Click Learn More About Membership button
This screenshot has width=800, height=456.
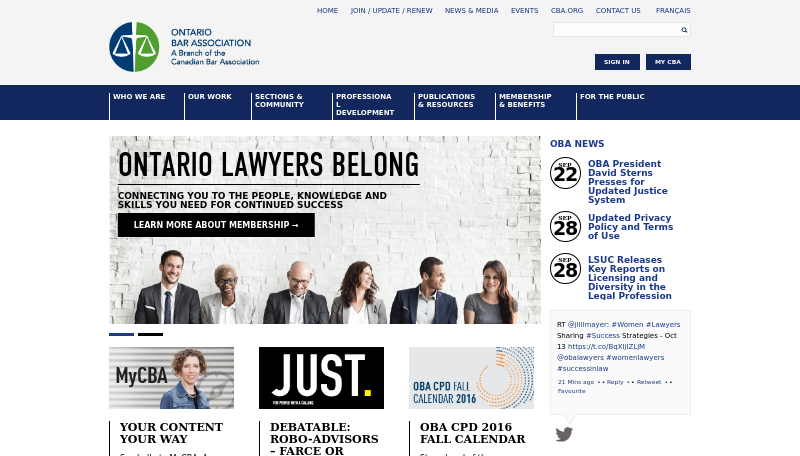tap(216, 225)
